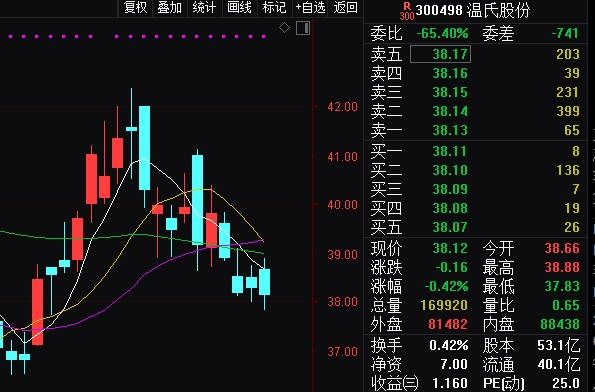Click the diamond icon above the chart
Viewport: 595px width, 392px height.
click(284, 28)
